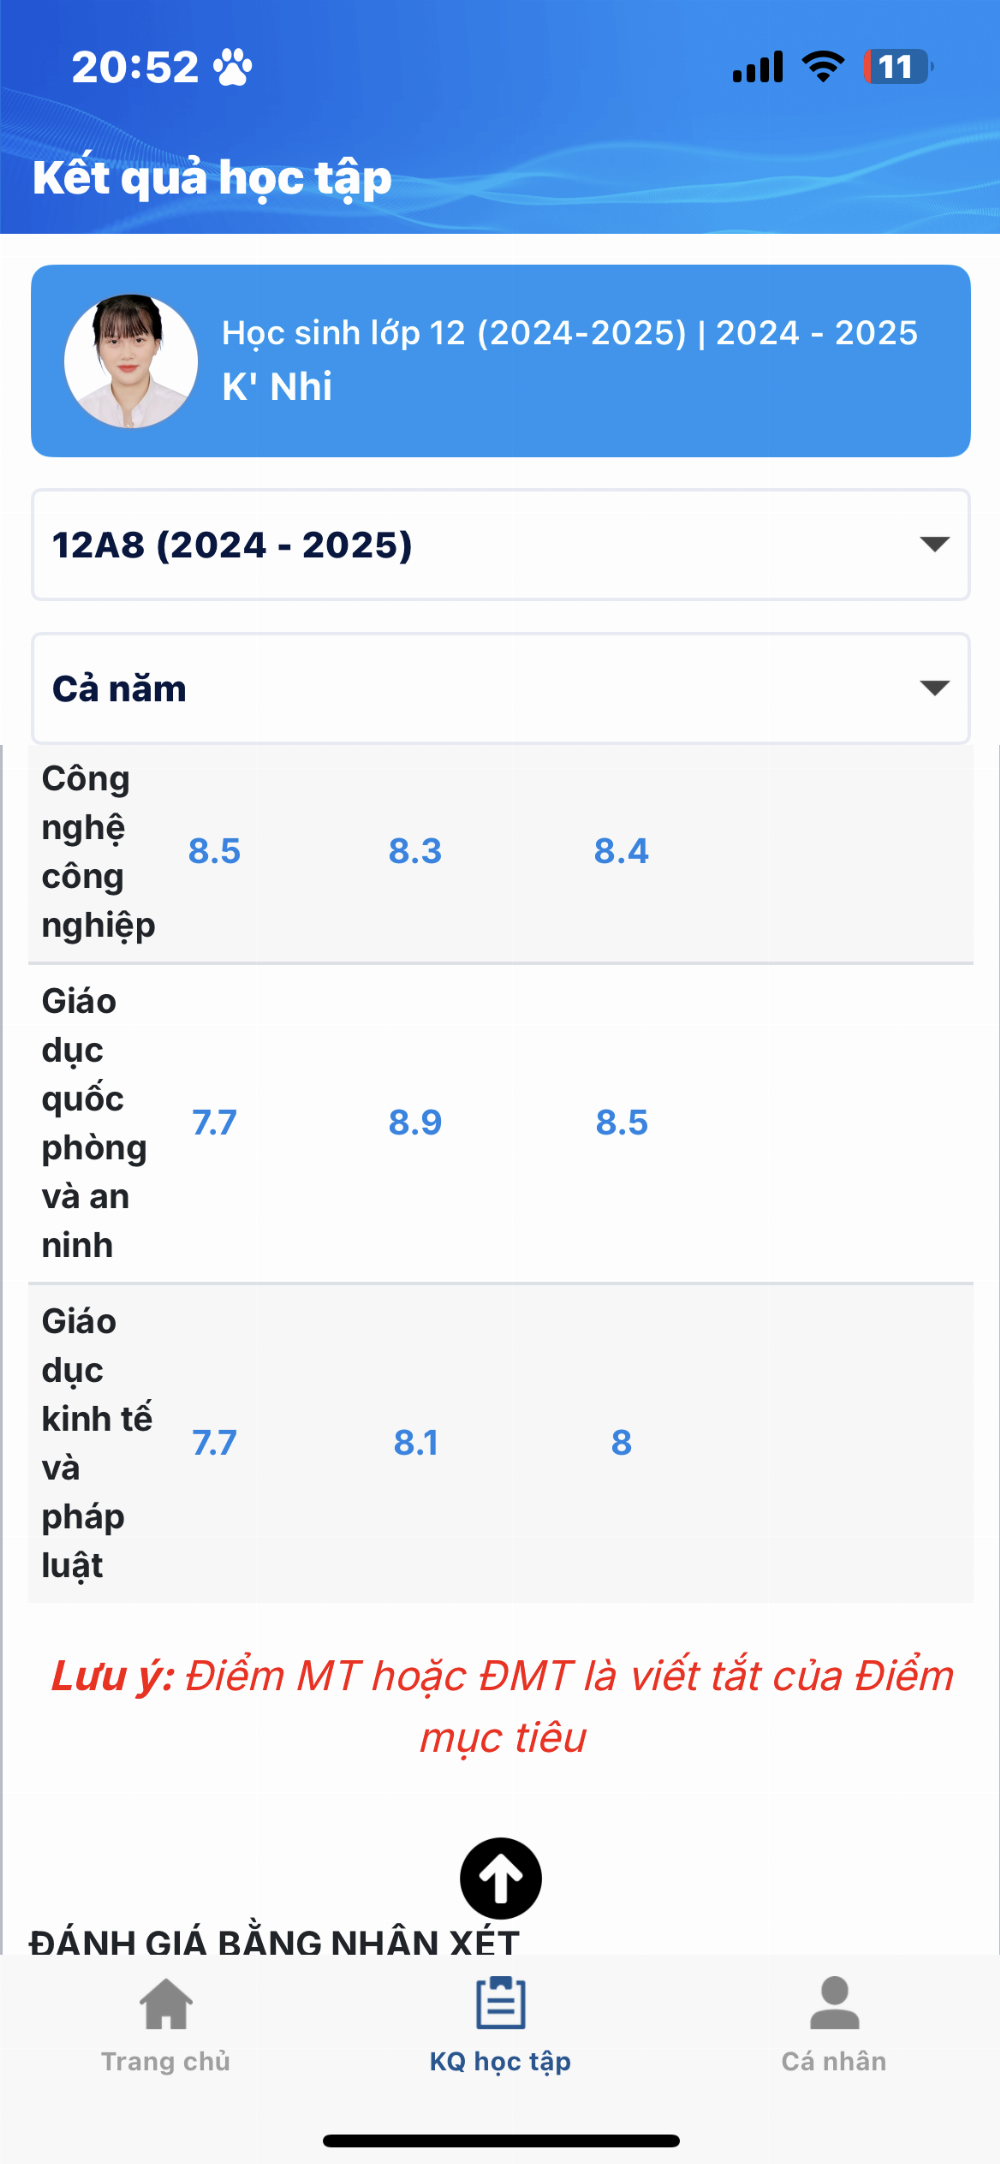This screenshot has height=2164, width=1000.
Task: Tap the scroll-to-top arrow icon
Action: click(x=500, y=1878)
